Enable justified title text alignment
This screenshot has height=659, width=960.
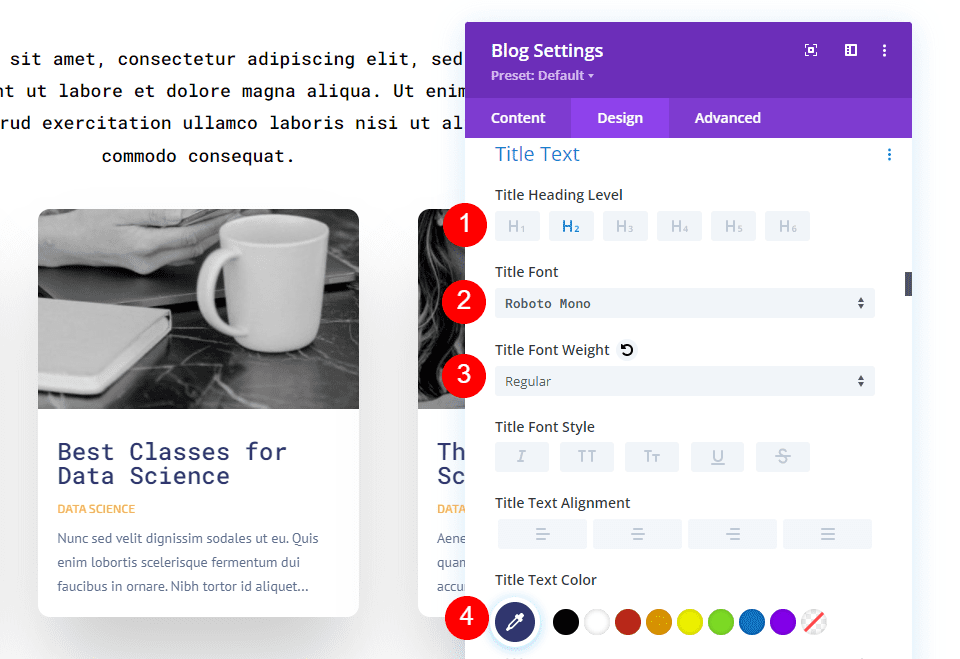click(x=827, y=533)
